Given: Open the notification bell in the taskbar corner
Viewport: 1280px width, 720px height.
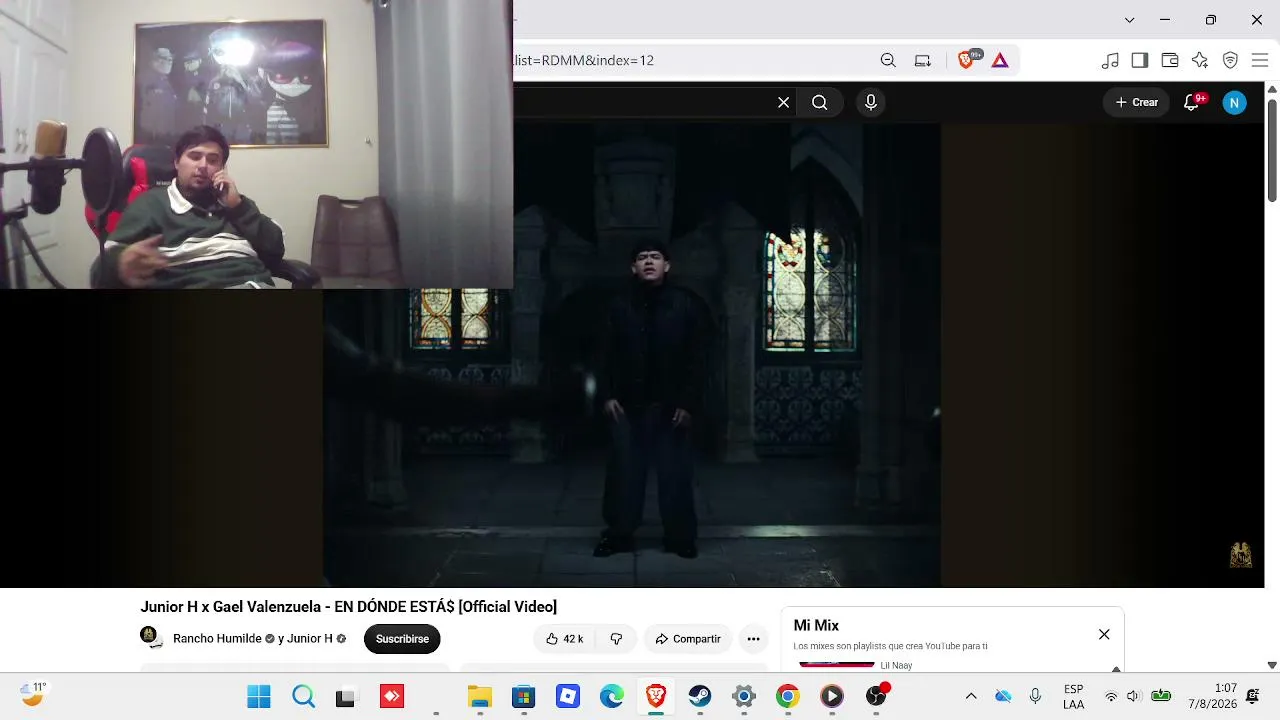Looking at the screenshot, I should click(x=1253, y=696).
